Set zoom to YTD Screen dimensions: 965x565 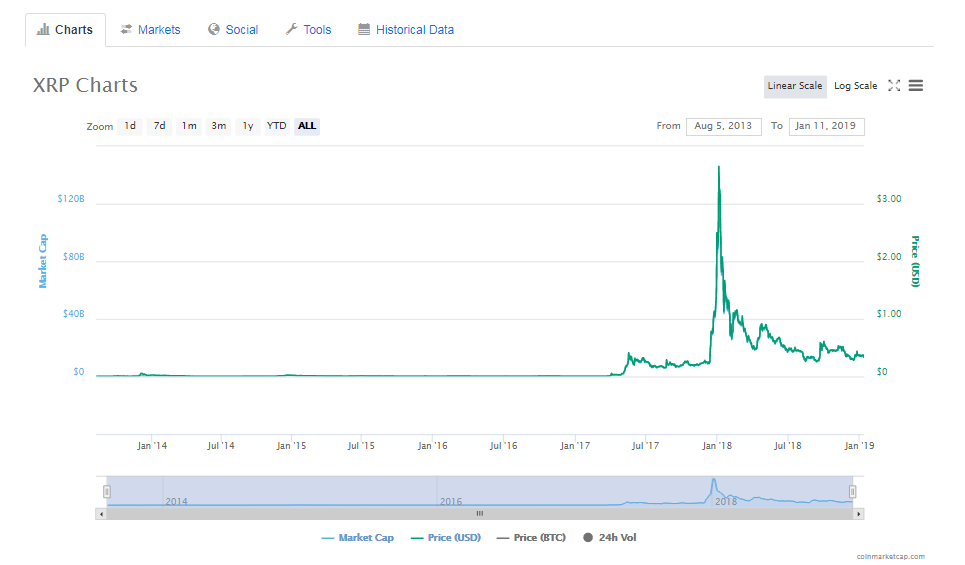coord(276,126)
